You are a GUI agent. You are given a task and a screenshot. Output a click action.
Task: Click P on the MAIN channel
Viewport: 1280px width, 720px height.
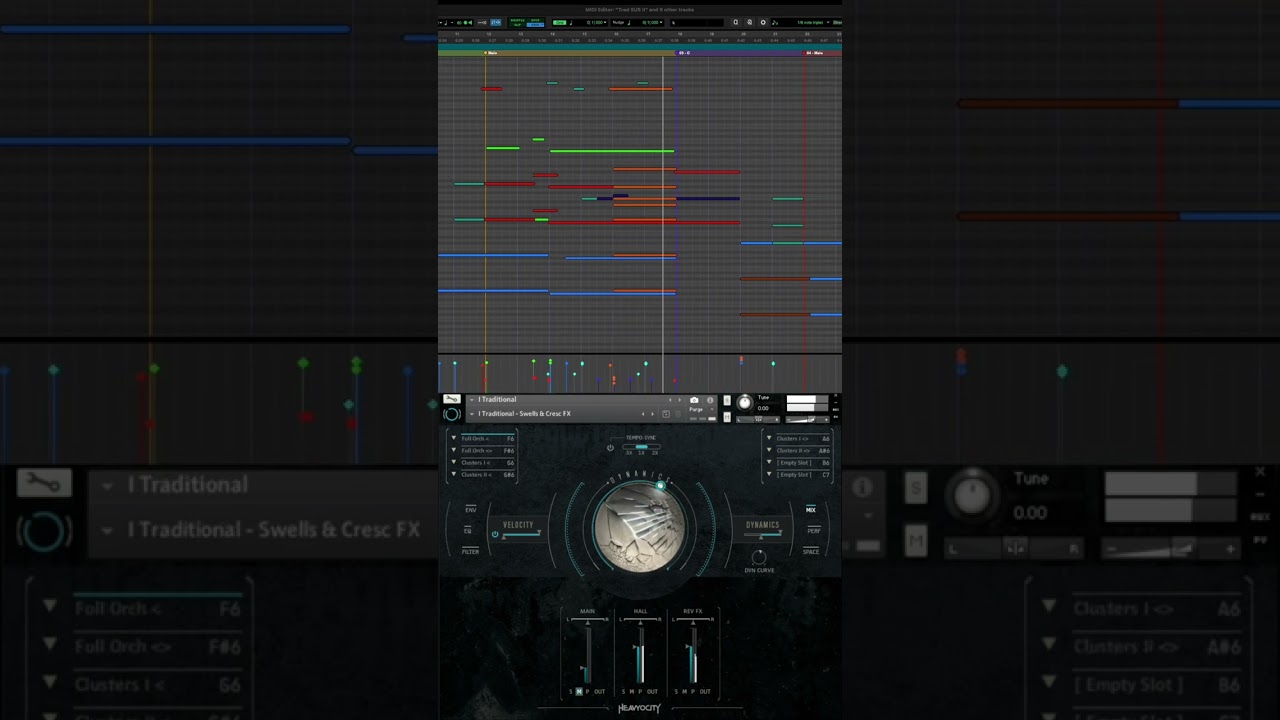587,692
